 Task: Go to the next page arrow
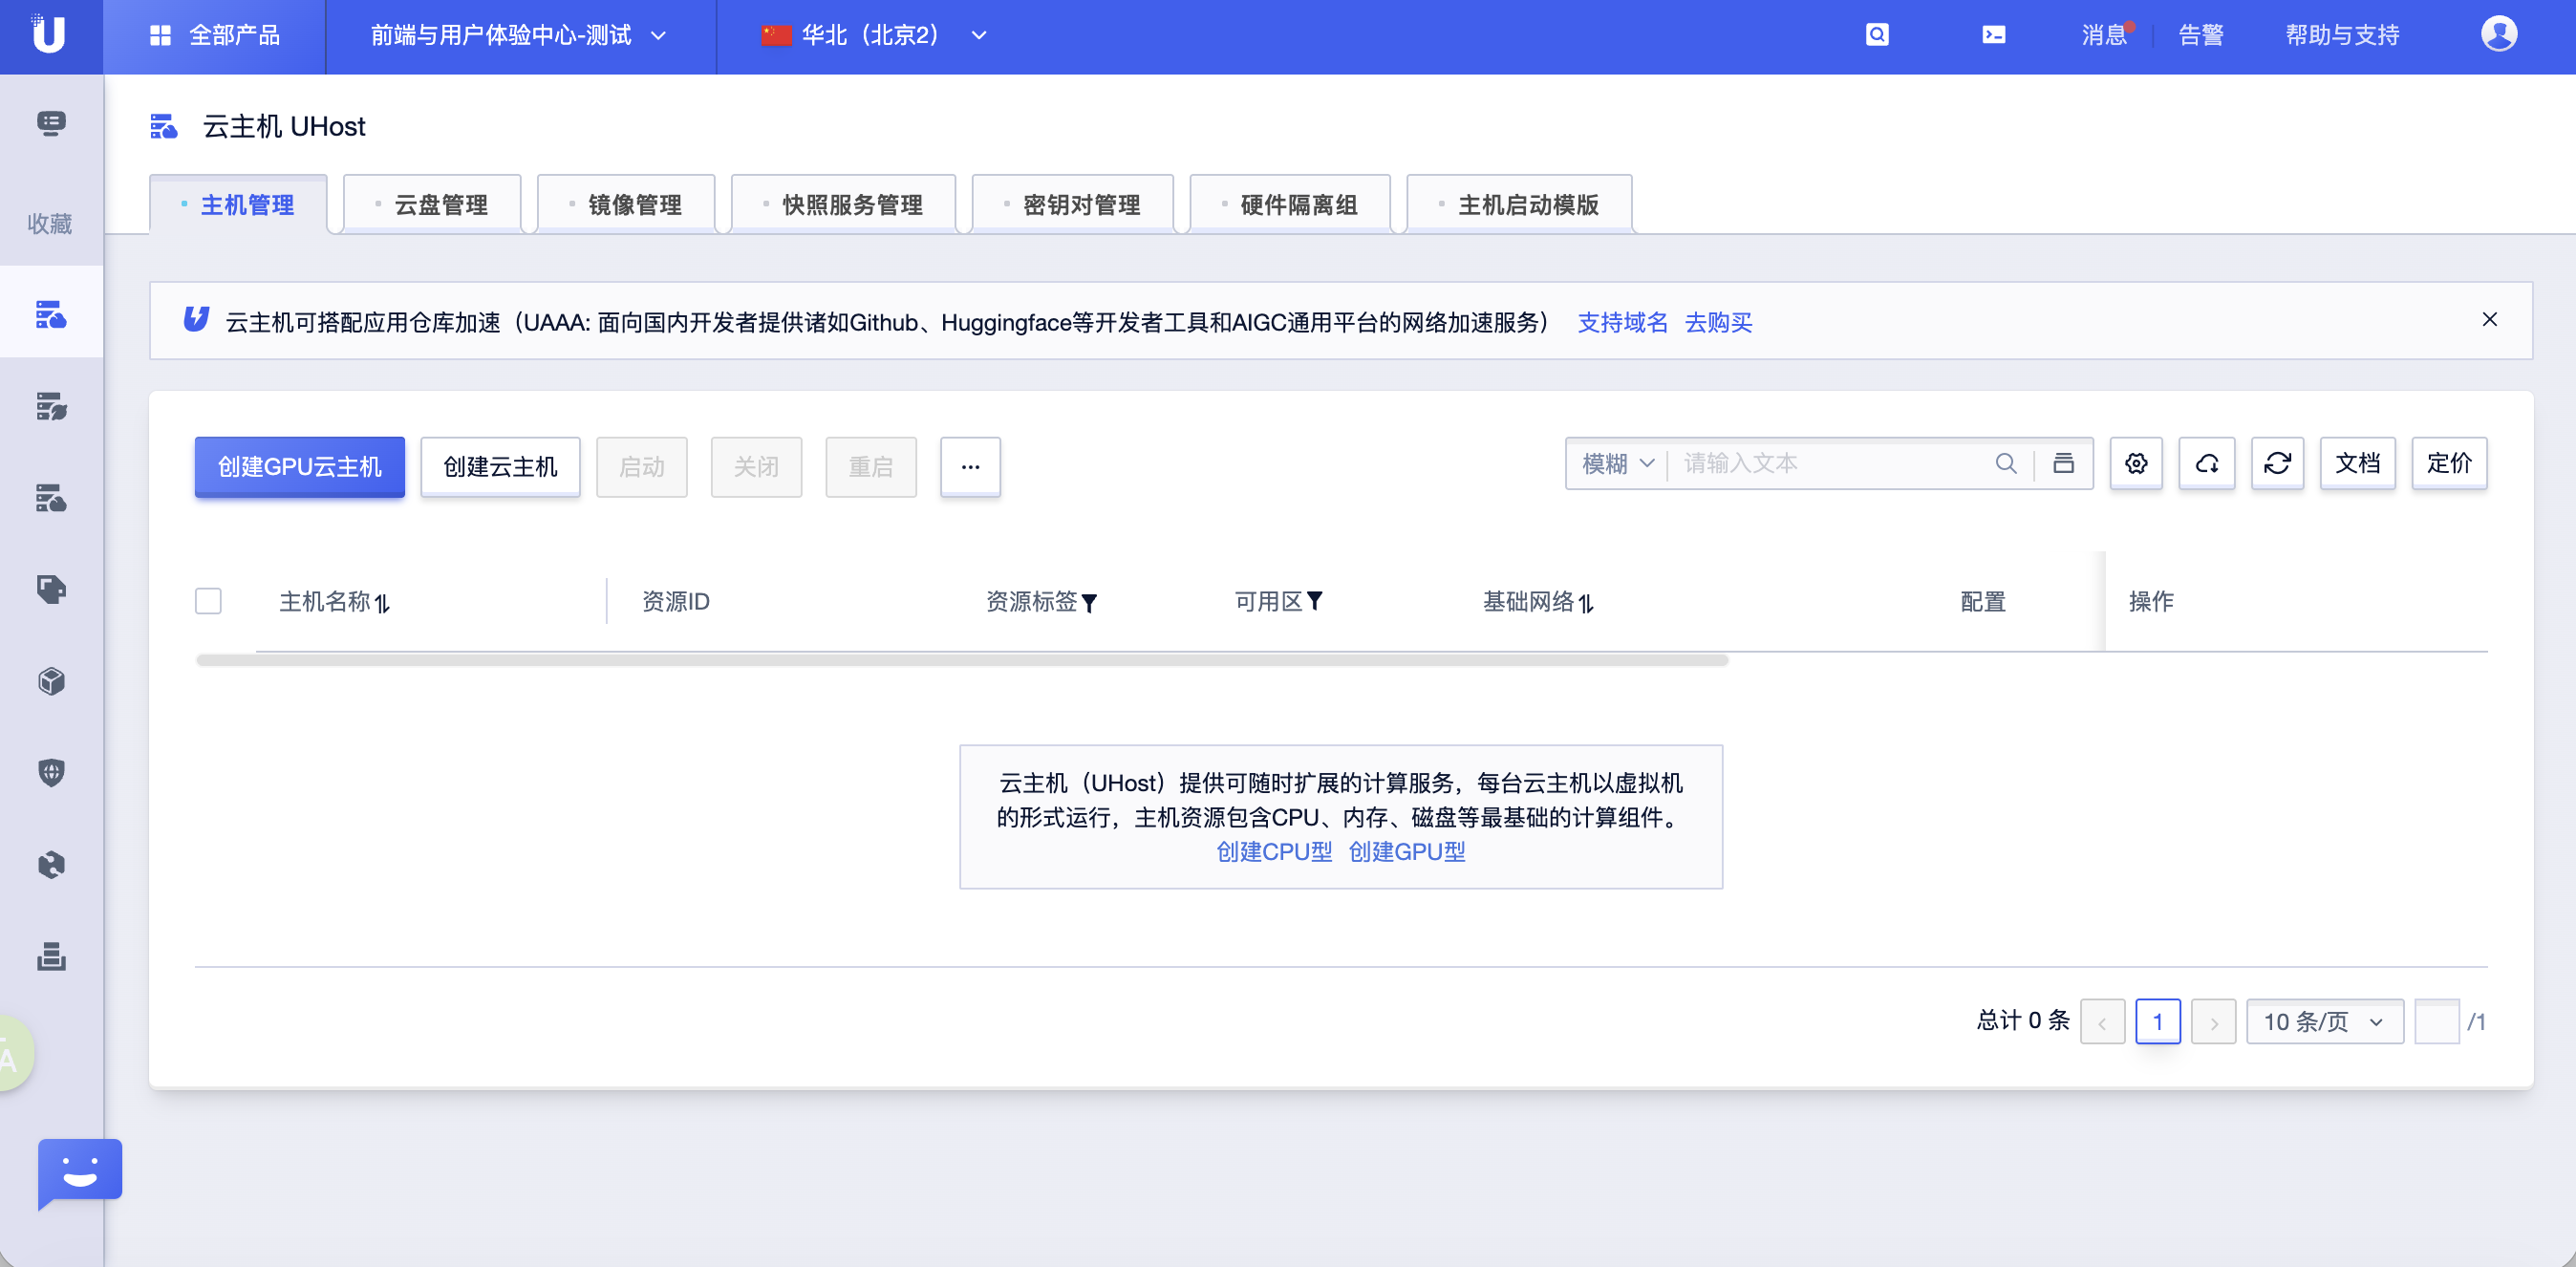(2213, 1021)
